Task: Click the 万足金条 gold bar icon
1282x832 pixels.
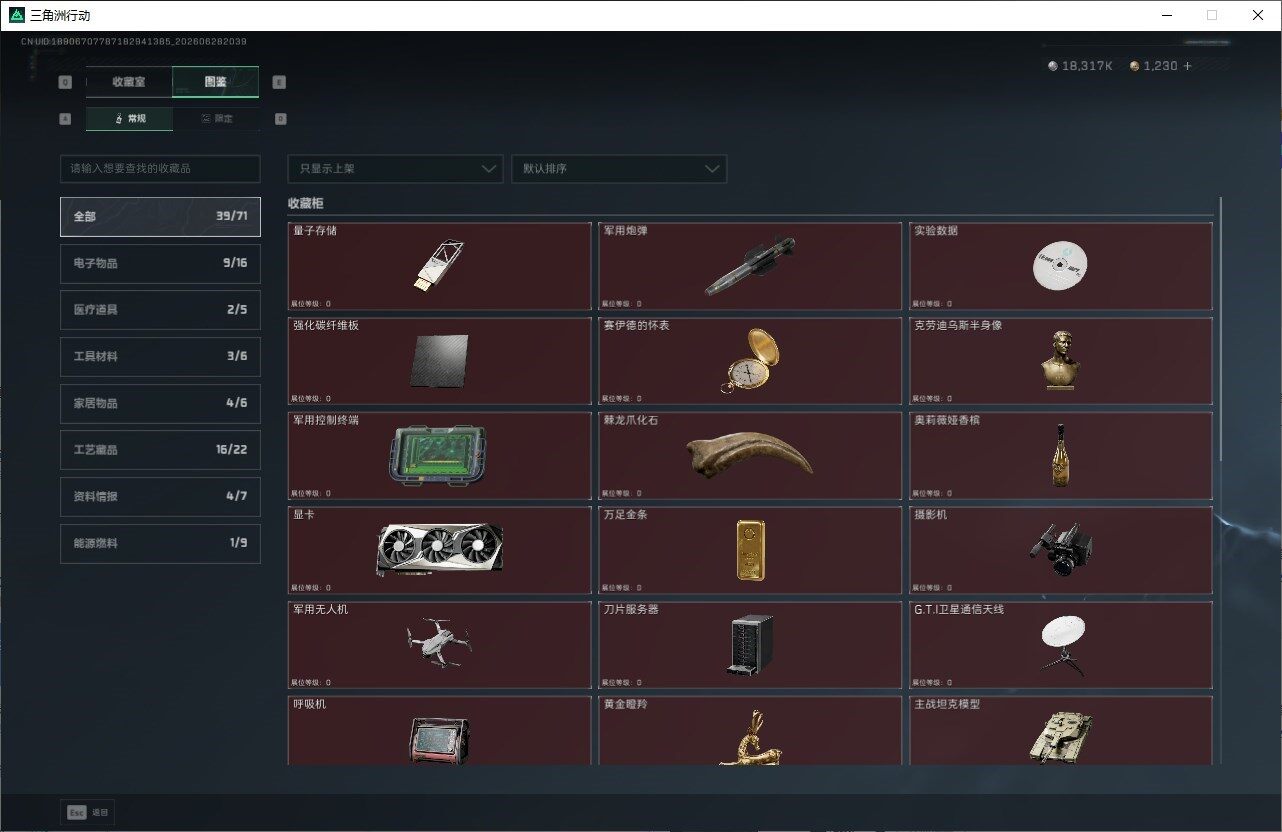Action: click(750, 550)
